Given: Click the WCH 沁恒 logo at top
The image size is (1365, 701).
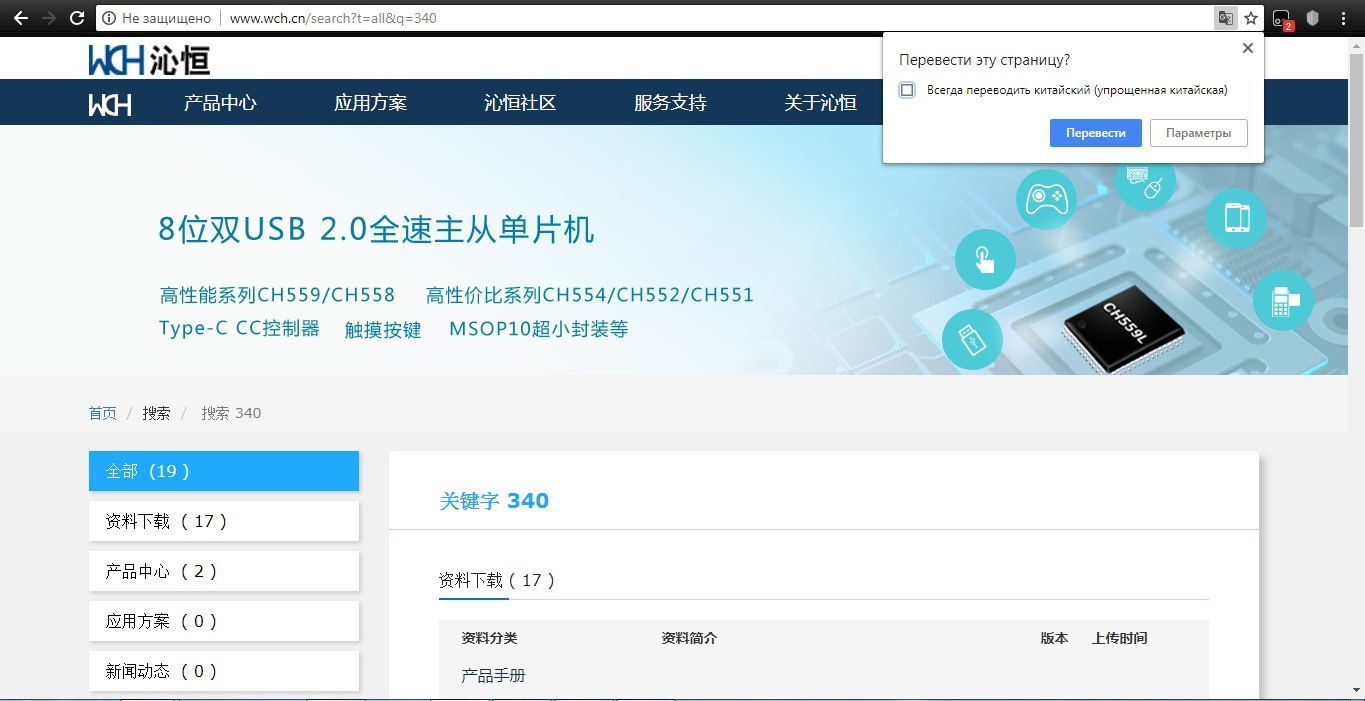Looking at the screenshot, I should [149, 59].
